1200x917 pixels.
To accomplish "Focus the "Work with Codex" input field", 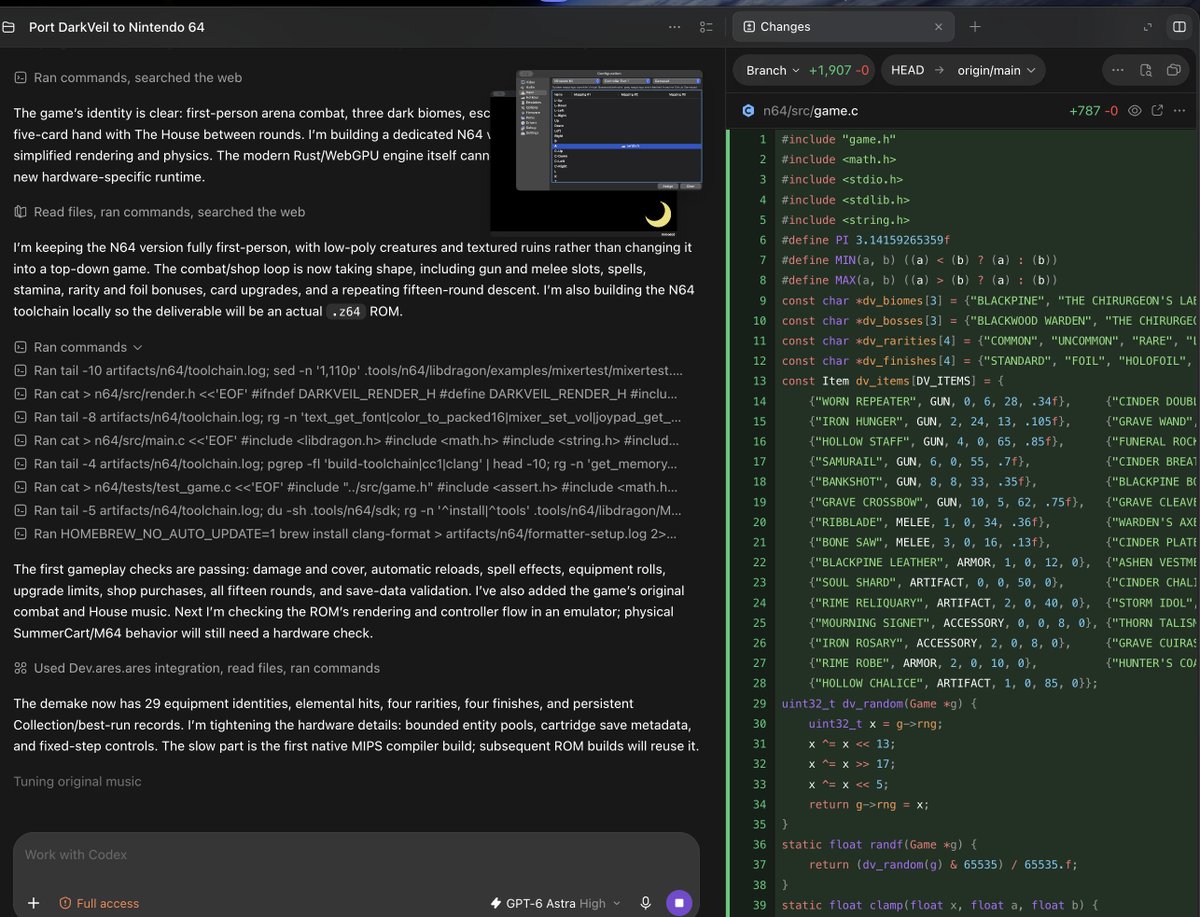I will pos(355,855).
